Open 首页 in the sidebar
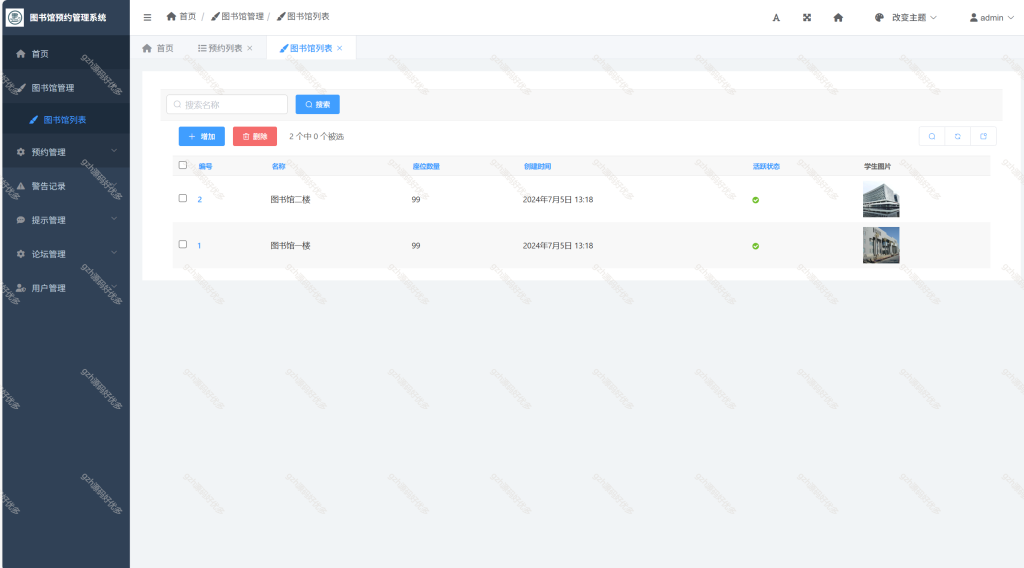This screenshot has width=1024, height=568. pyautogui.click(x=65, y=54)
